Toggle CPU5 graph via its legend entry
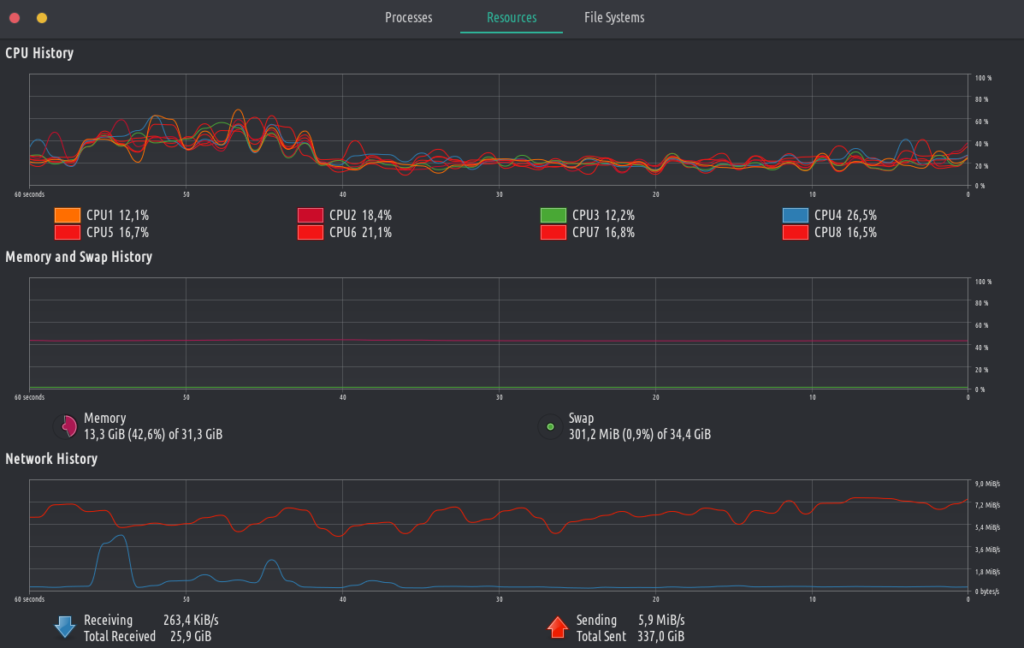 (118, 231)
